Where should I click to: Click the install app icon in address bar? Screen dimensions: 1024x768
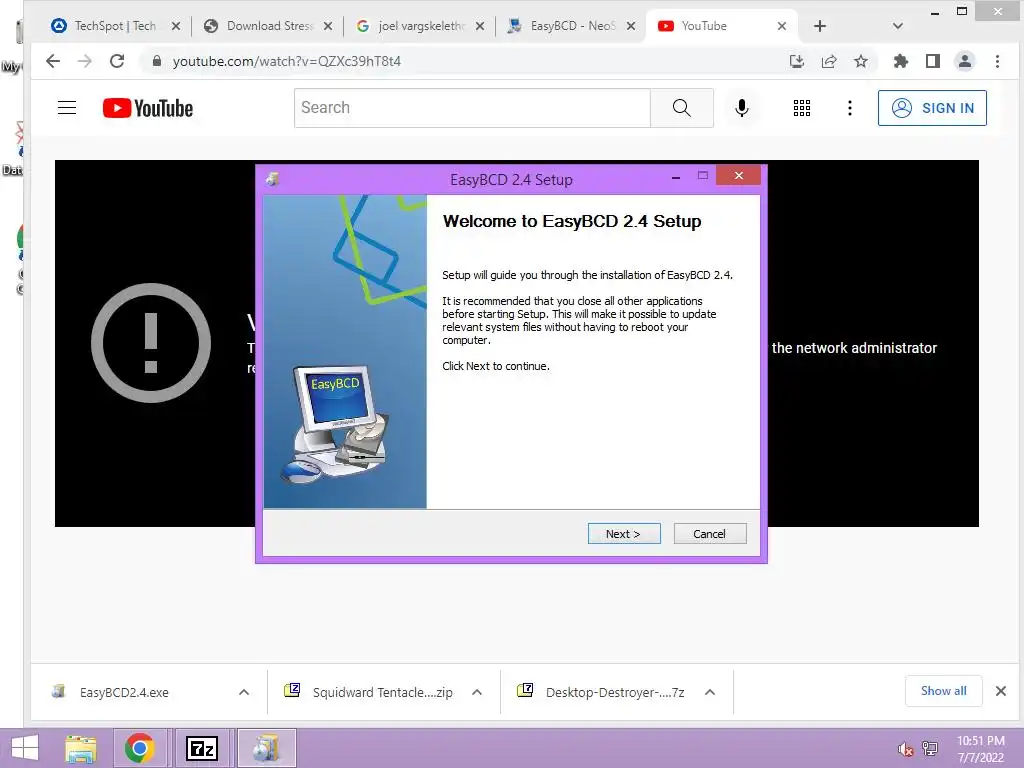pos(797,61)
